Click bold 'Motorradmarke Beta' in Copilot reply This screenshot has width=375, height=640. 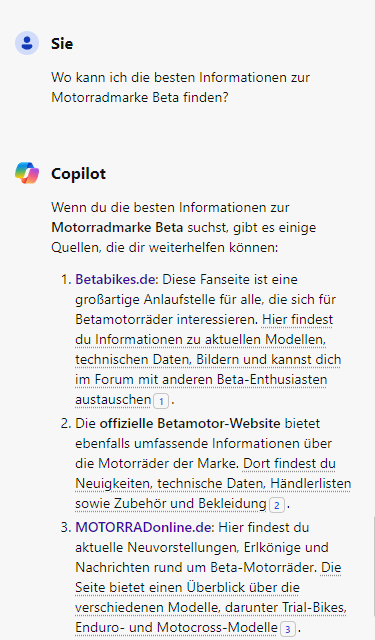[117, 227]
